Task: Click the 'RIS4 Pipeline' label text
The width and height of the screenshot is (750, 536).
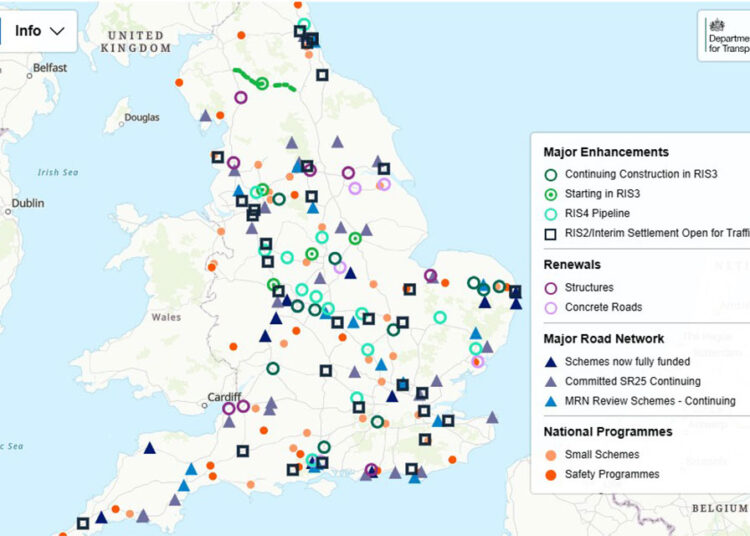Action: point(597,213)
